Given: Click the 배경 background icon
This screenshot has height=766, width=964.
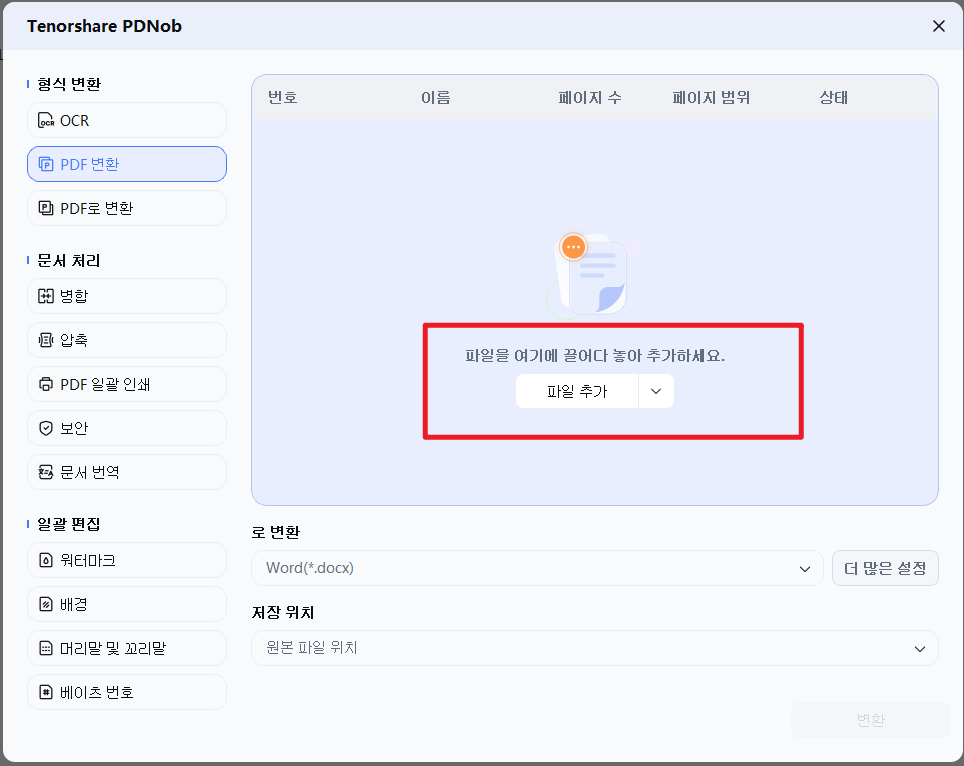Looking at the screenshot, I should coord(46,604).
